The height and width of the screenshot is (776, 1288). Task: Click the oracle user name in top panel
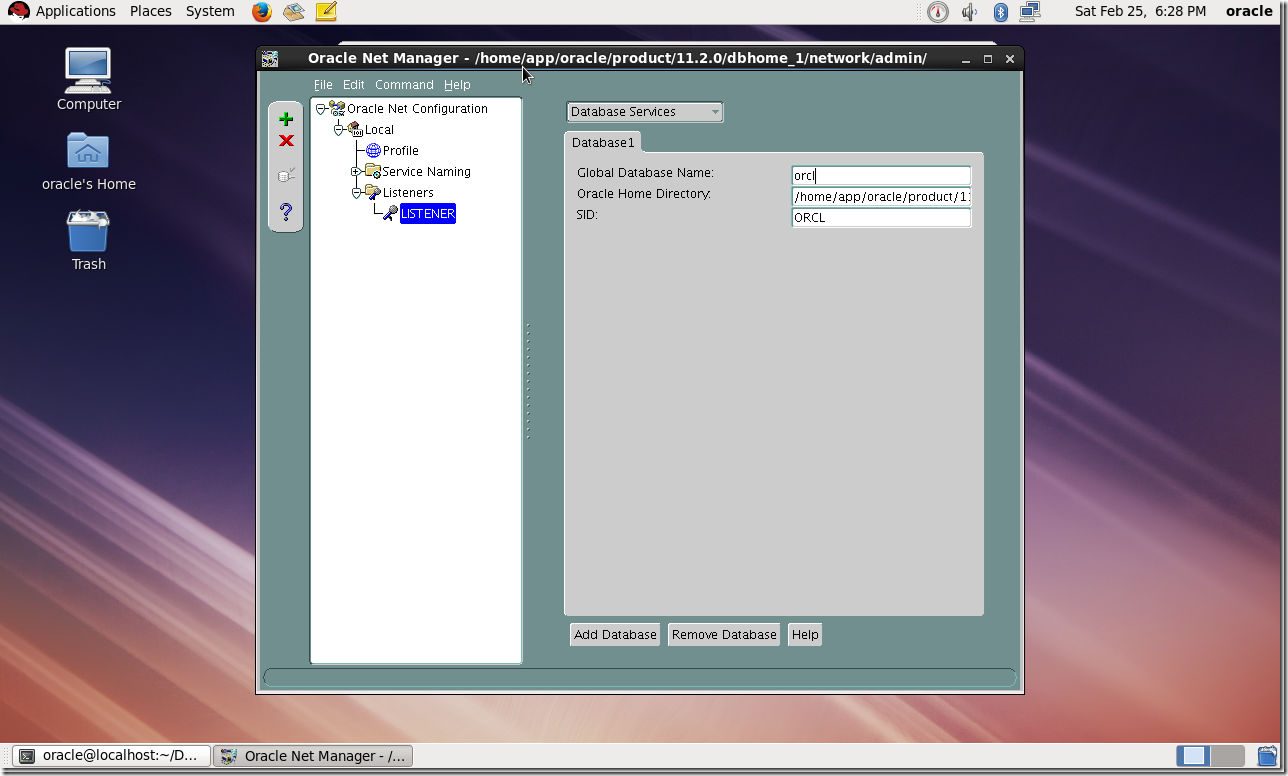(1249, 11)
